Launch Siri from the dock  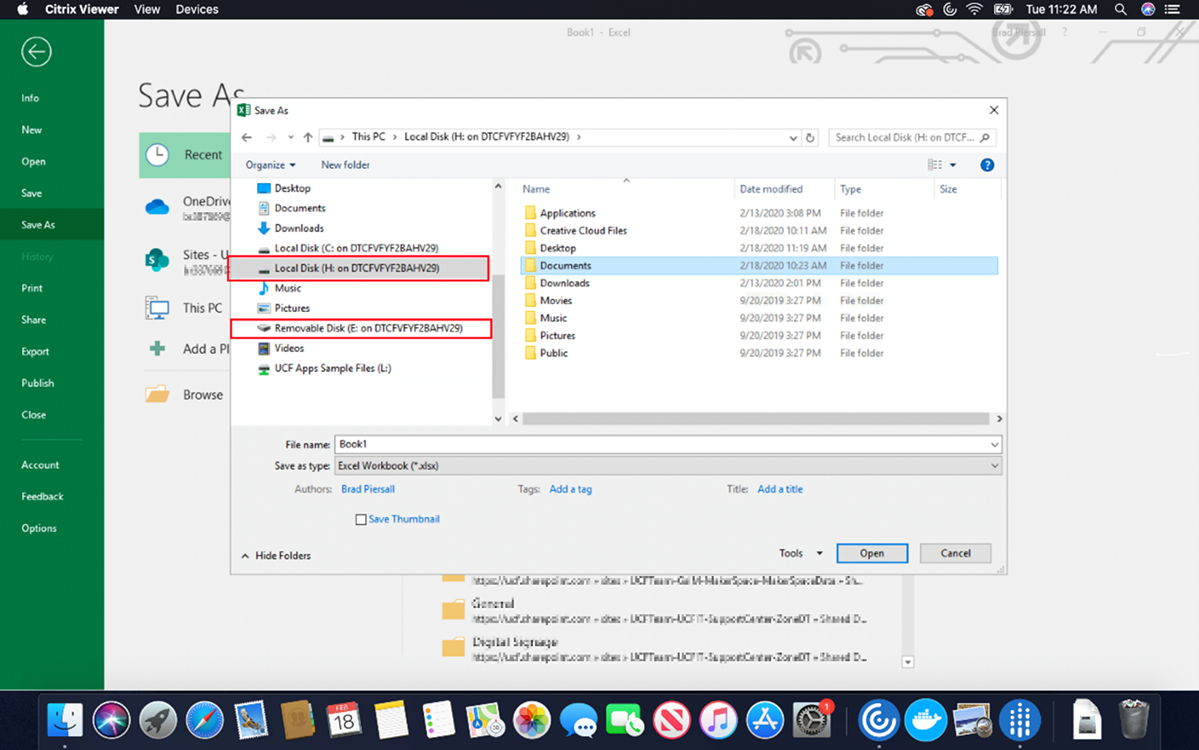point(112,720)
